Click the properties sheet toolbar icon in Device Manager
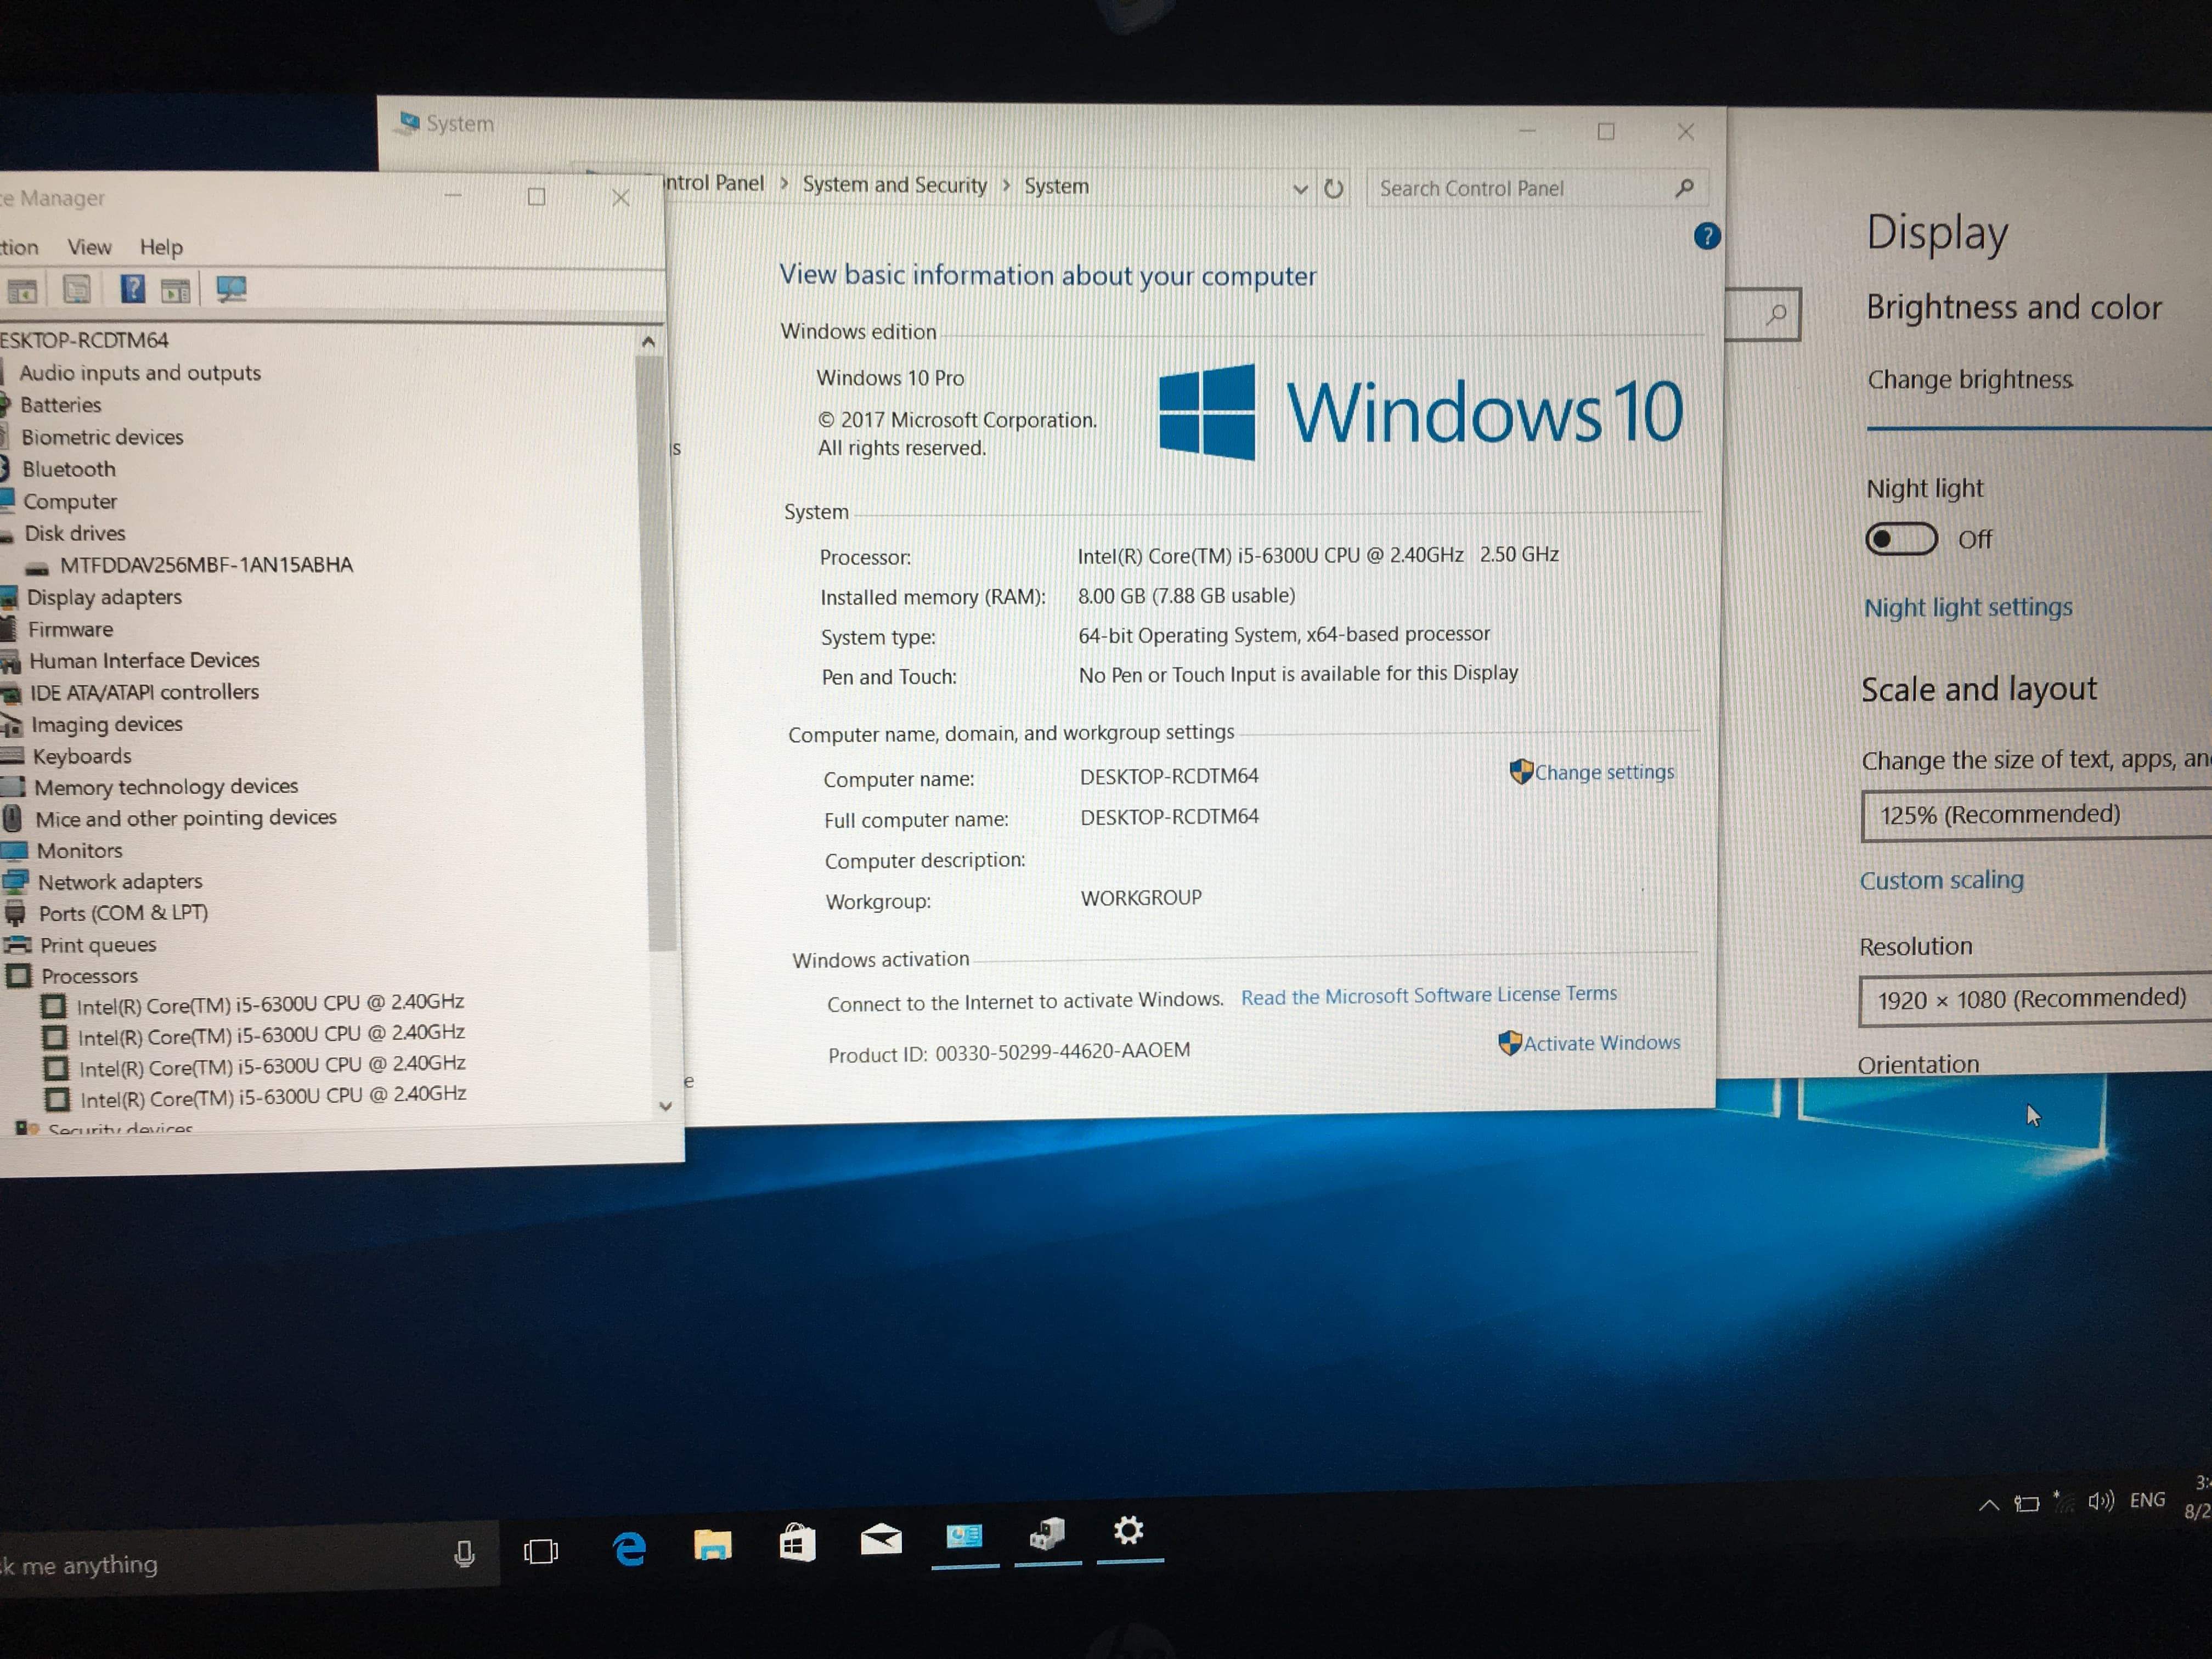The image size is (2212, 1659). coord(77,289)
